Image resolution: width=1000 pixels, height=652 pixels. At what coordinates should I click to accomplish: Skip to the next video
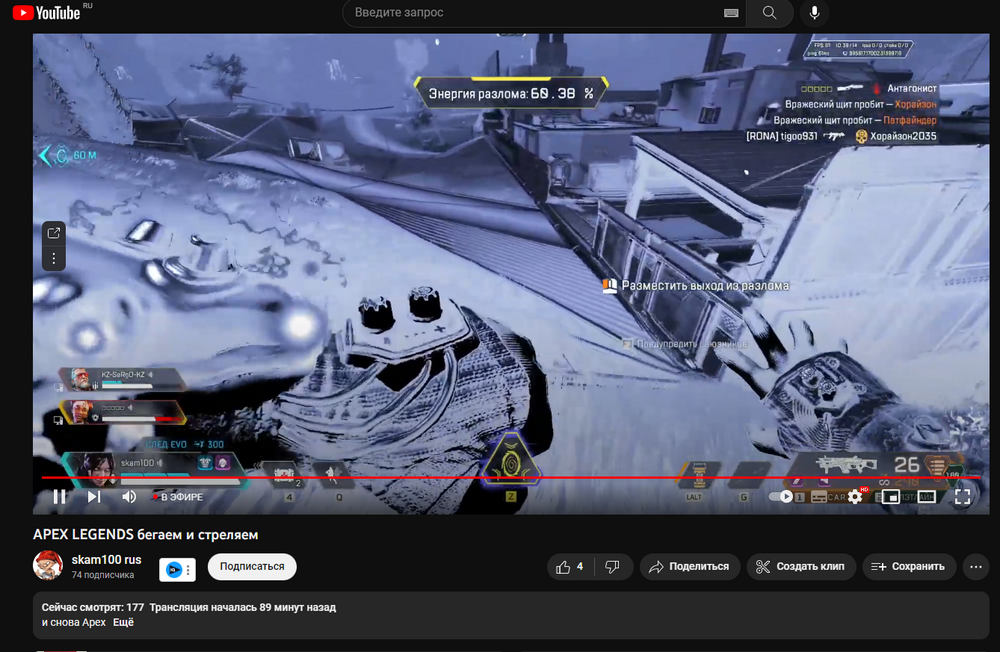tap(94, 496)
